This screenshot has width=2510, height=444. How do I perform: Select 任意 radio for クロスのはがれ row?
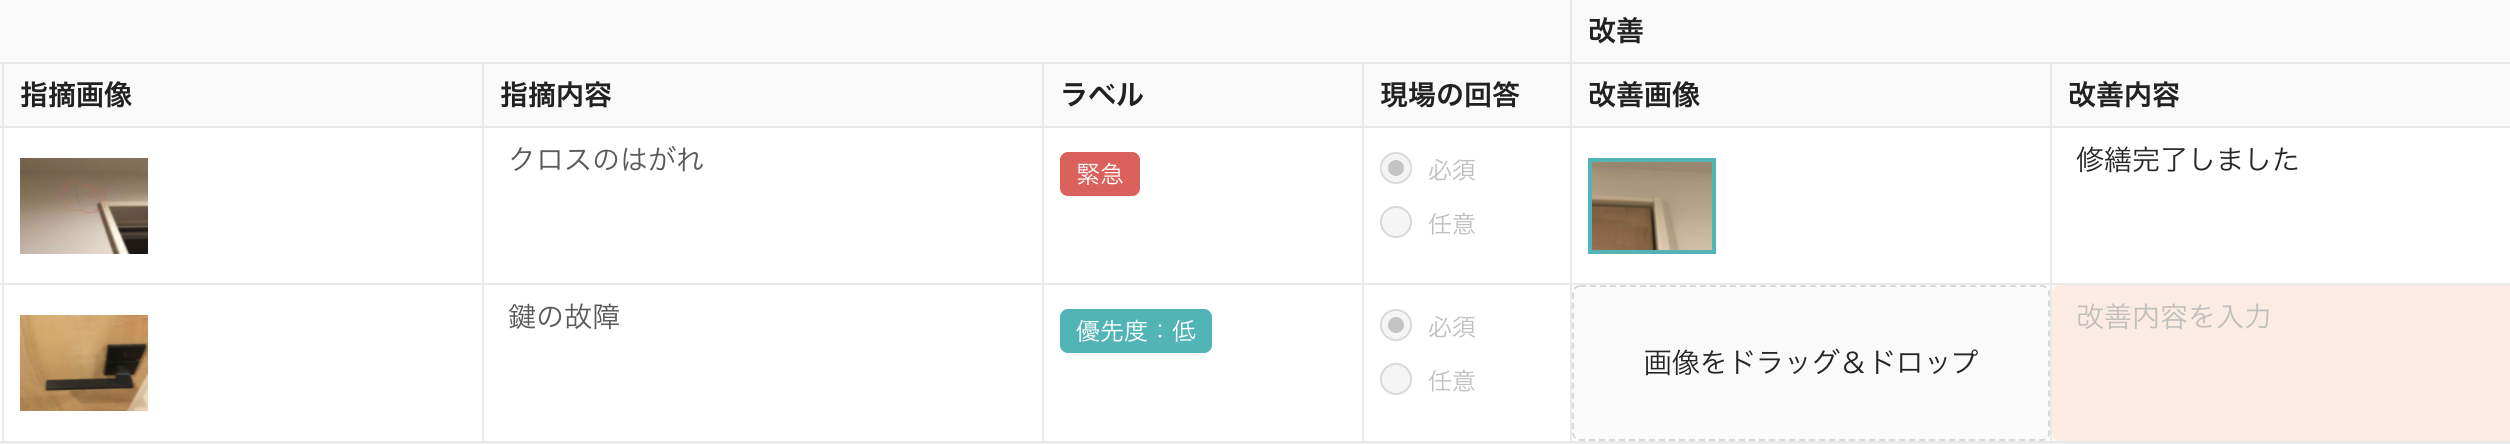(x=1396, y=222)
